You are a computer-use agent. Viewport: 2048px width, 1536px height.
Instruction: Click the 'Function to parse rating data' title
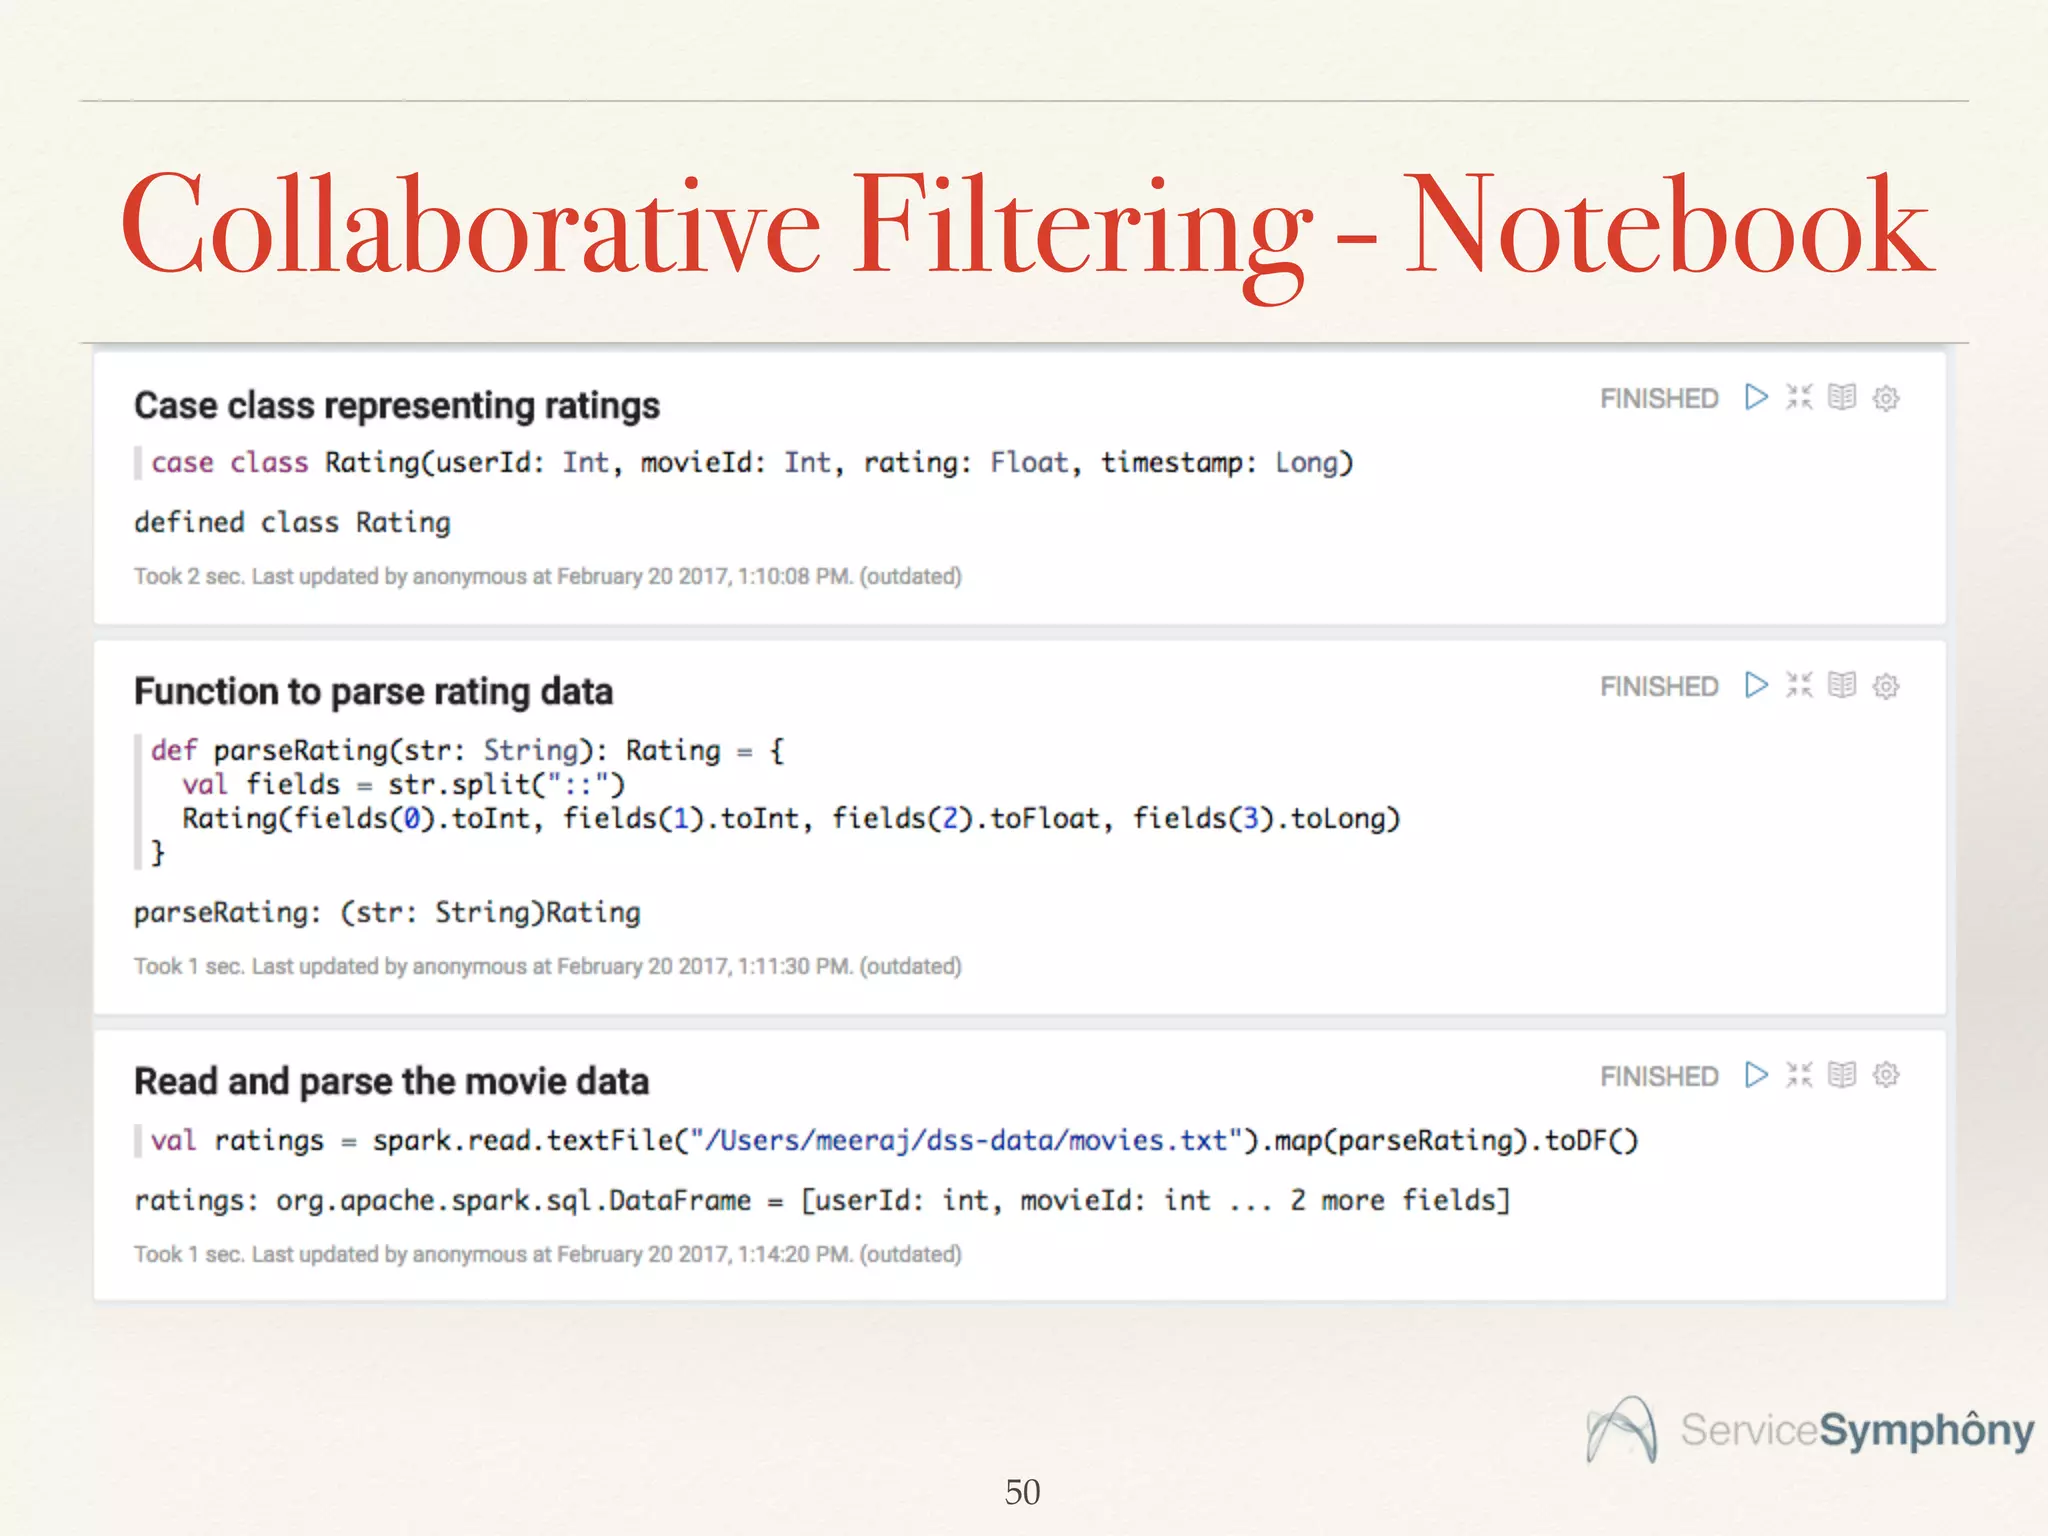click(x=373, y=692)
